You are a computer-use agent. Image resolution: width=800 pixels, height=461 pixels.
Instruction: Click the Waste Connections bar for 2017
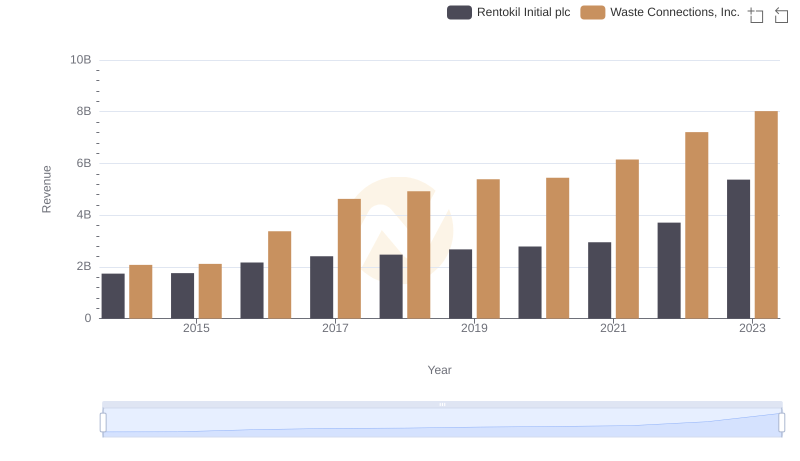point(349,259)
